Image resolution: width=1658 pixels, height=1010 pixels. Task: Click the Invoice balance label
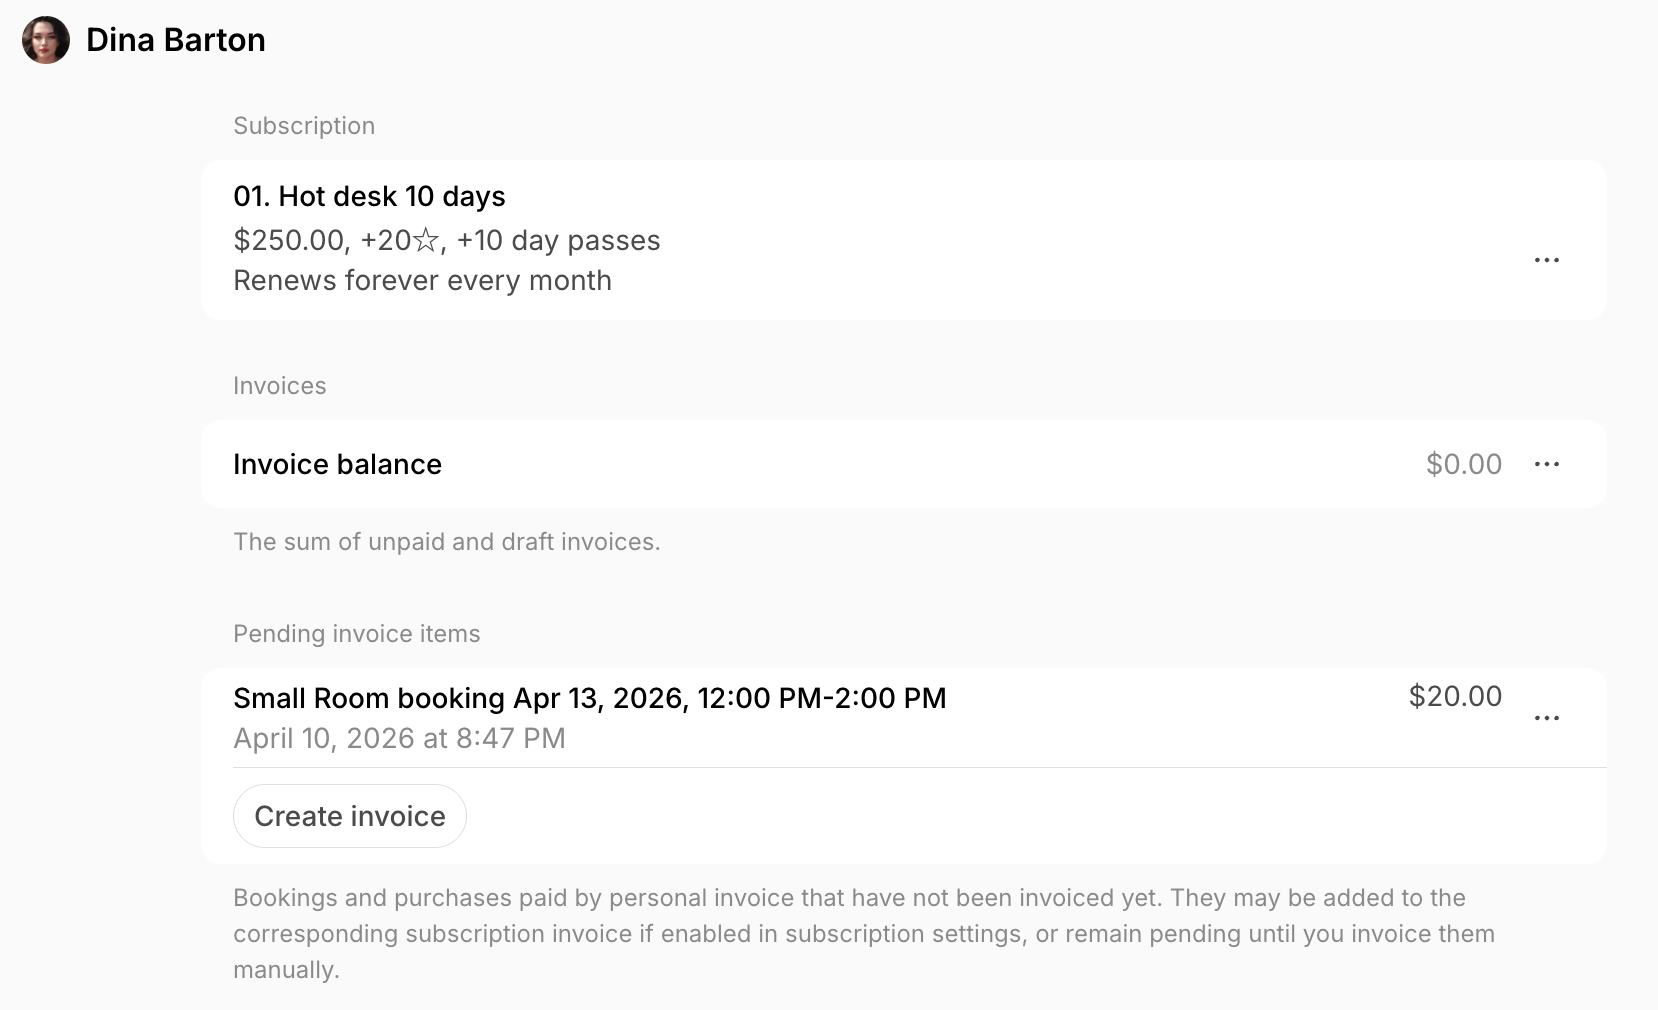point(337,464)
